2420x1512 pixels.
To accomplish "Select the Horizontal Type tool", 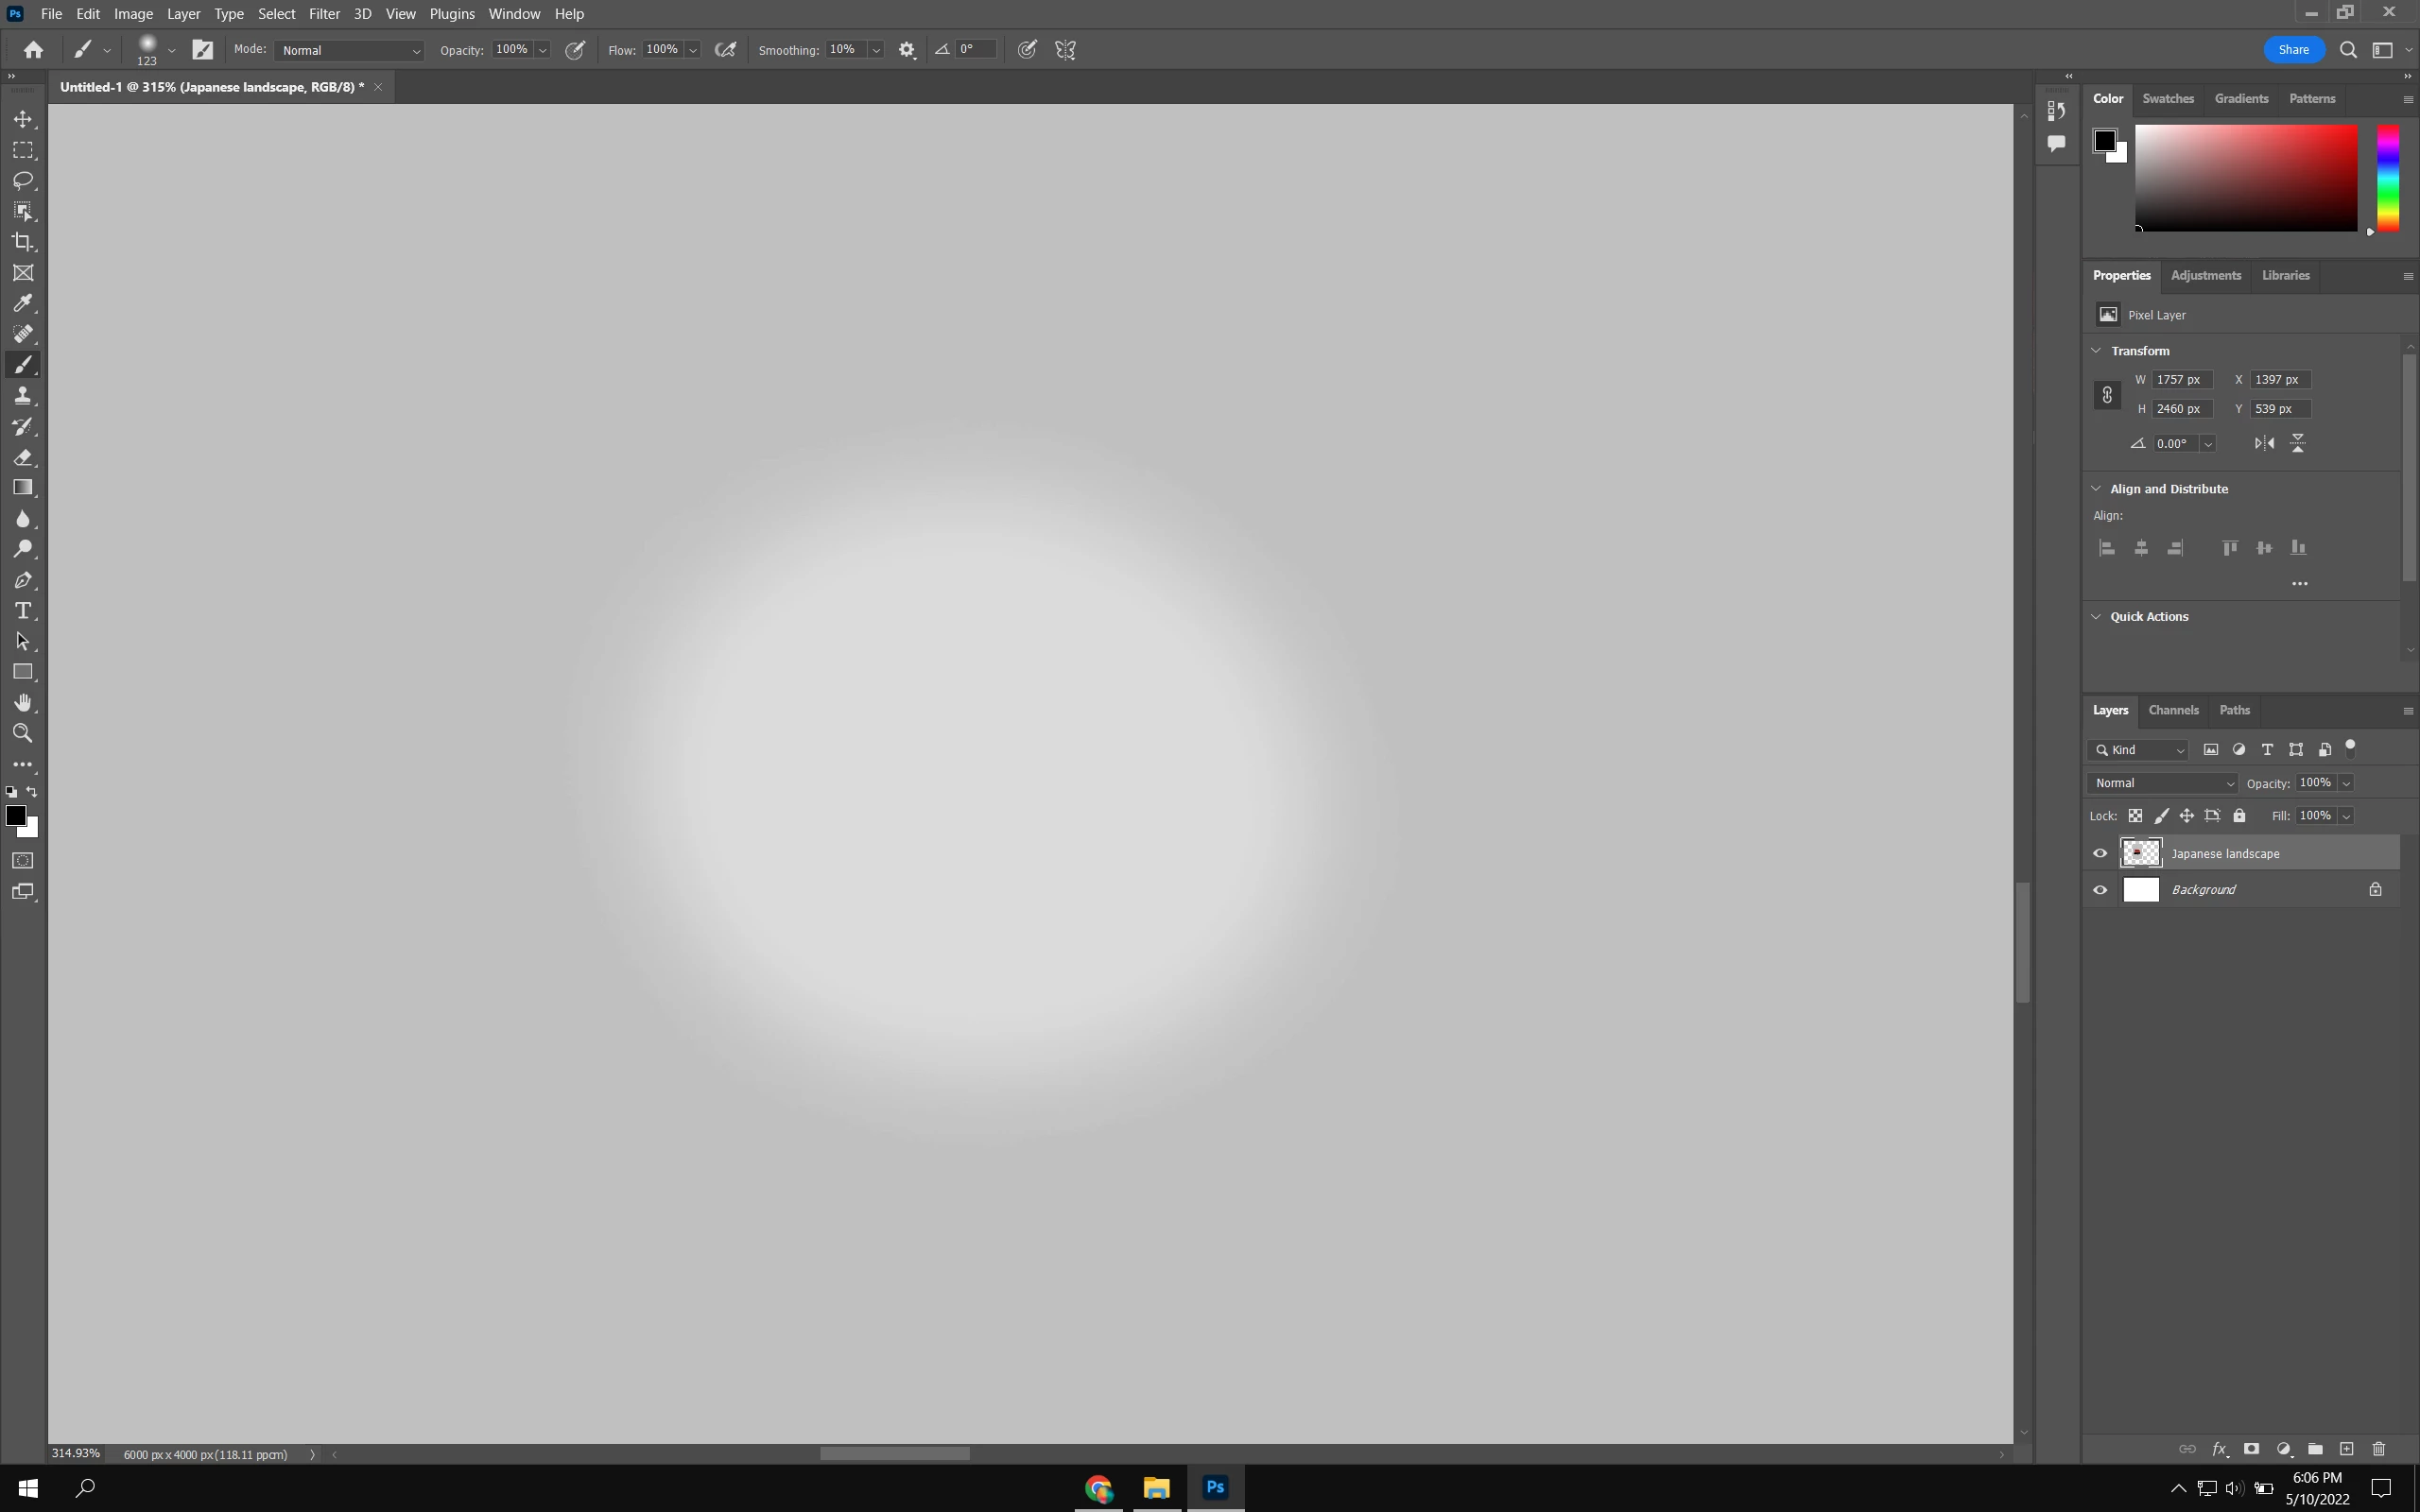I will point(23,611).
